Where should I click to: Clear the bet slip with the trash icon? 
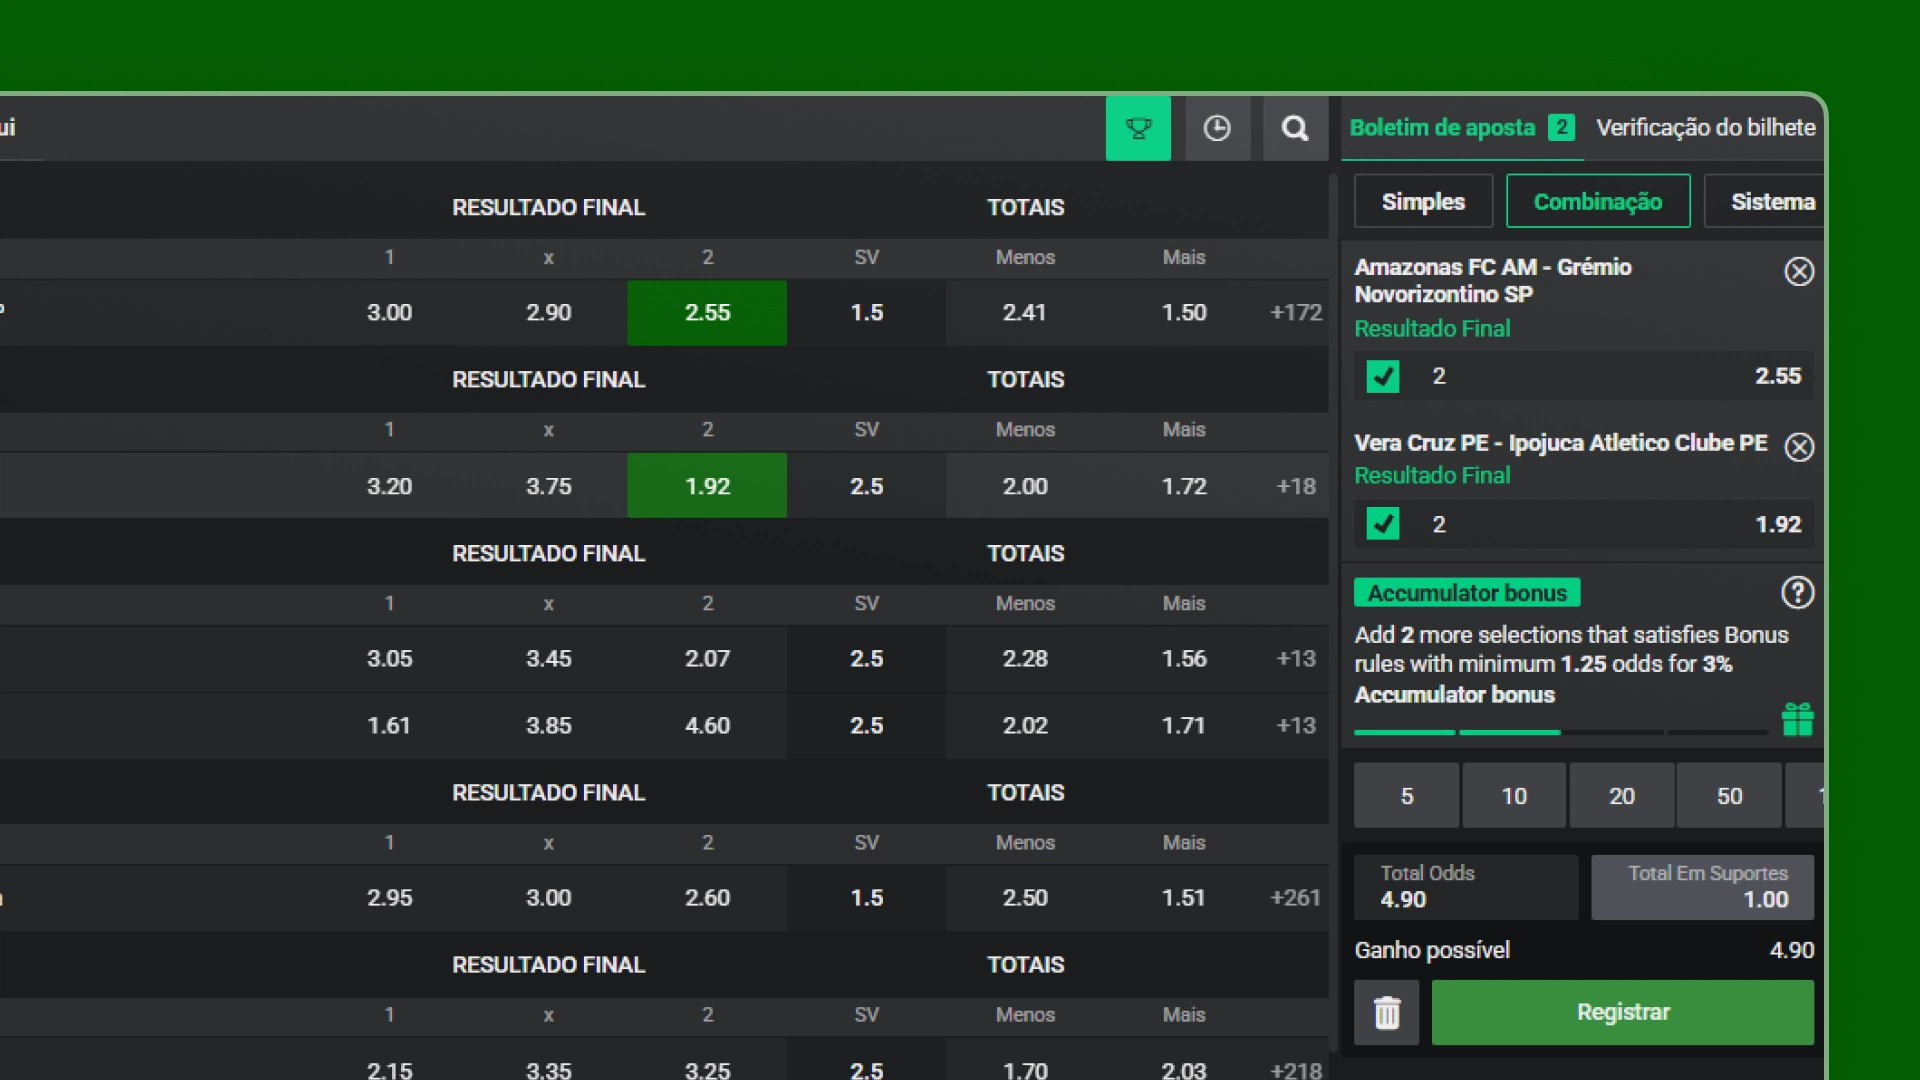(1386, 1013)
